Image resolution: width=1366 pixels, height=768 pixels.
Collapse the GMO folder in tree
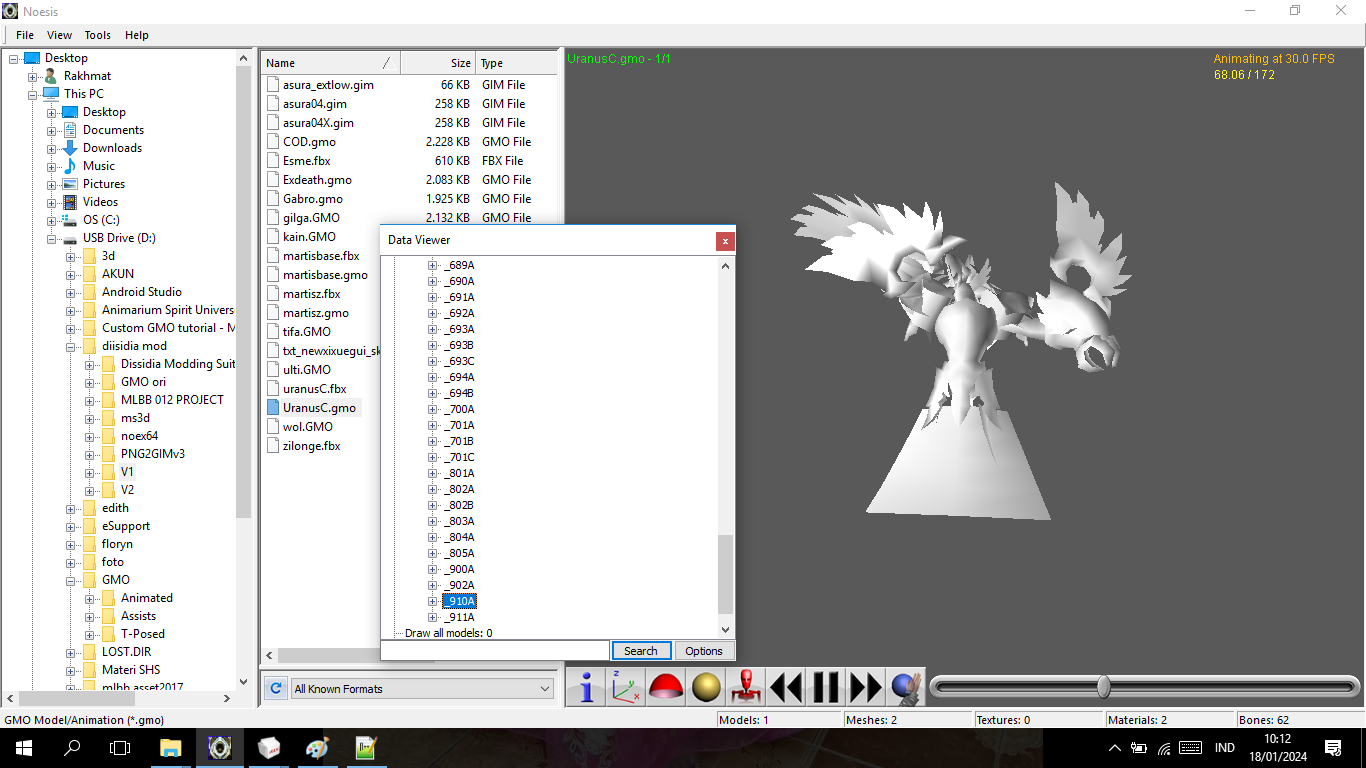click(x=71, y=580)
